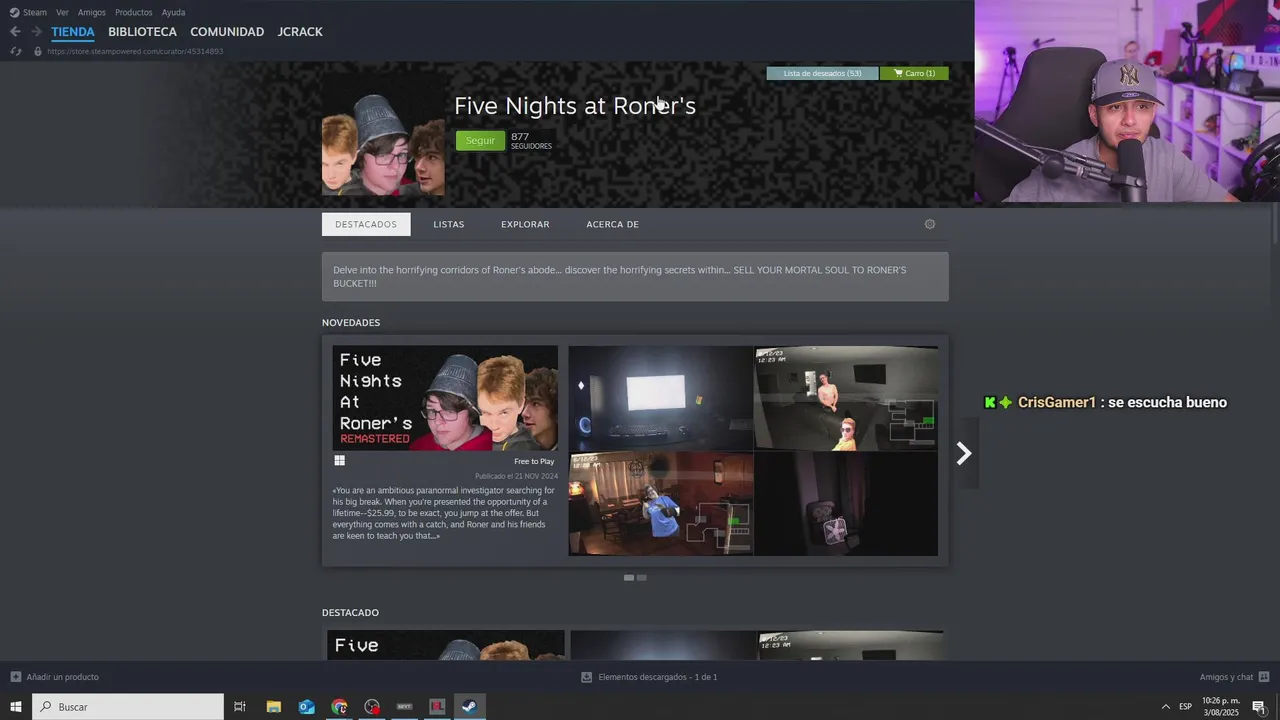Image resolution: width=1280 pixels, height=720 pixels.
Task: Select the EXPLORAR tab
Action: (x=525, y=224)
